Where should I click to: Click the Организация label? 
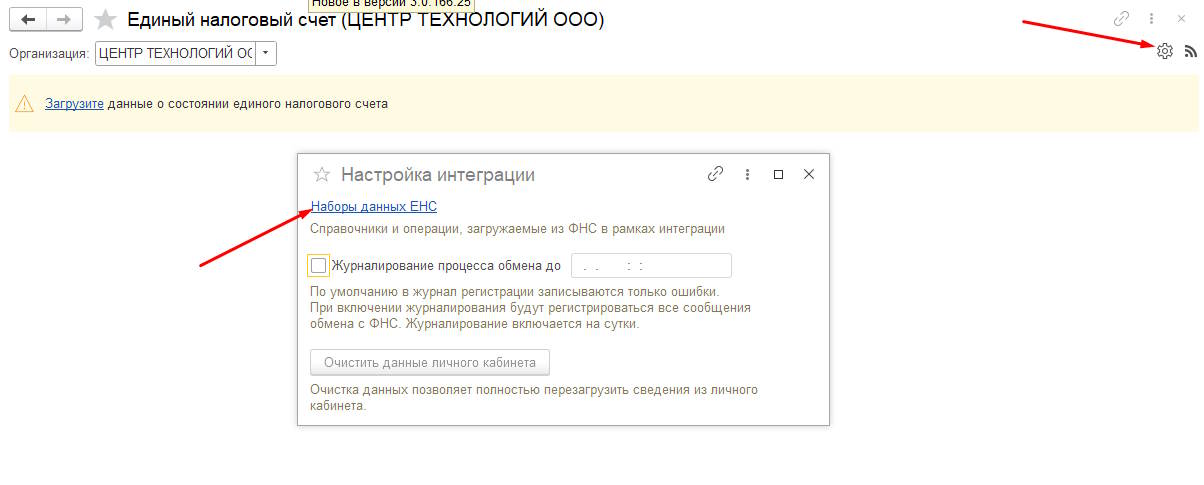[x=49, y=54]
